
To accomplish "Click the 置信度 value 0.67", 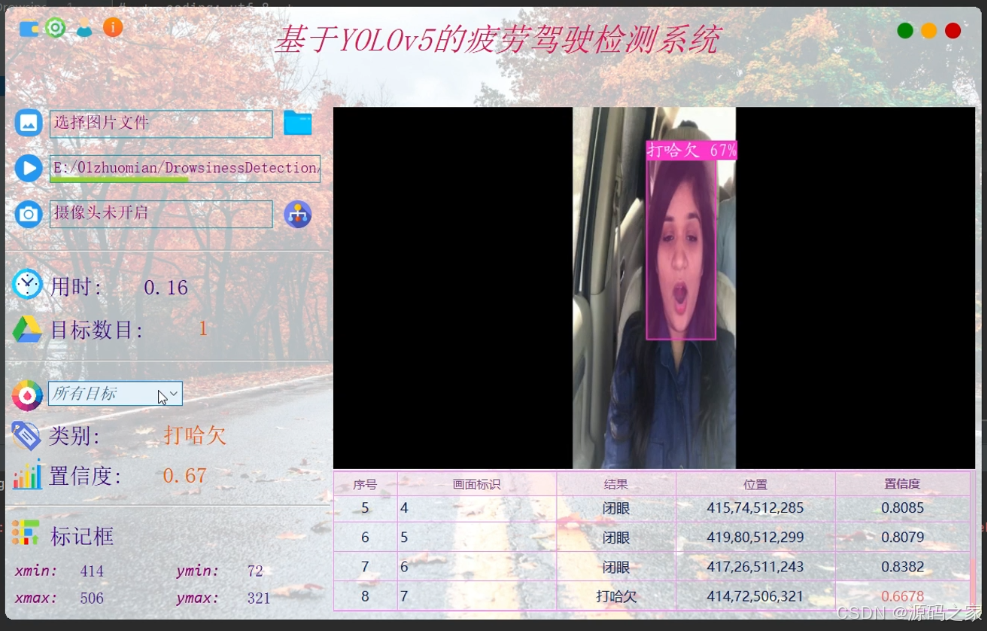I will pos(184,475).
